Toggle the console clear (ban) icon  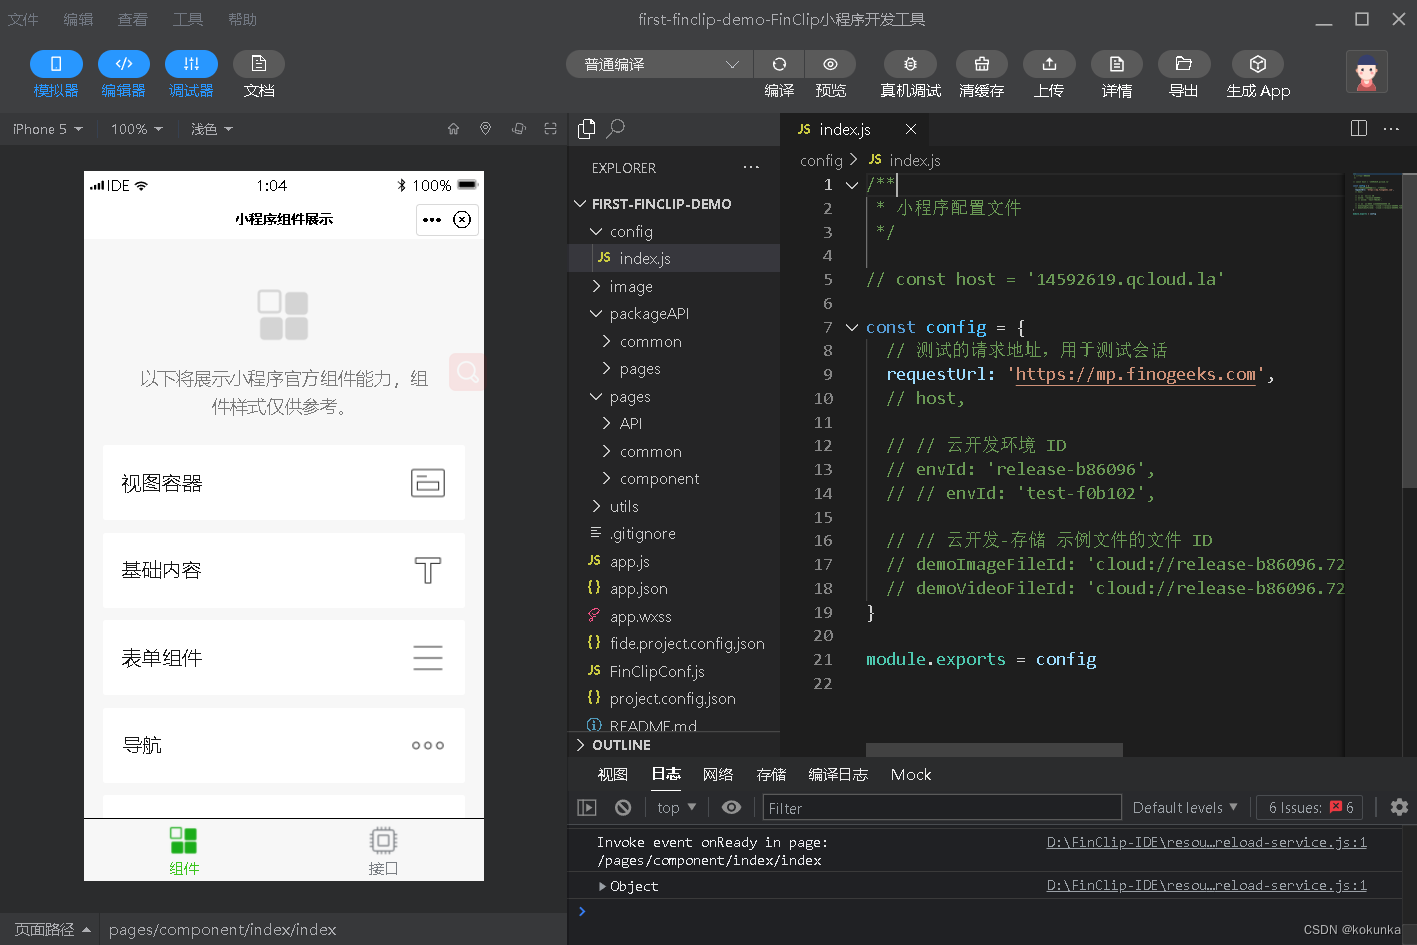tap(623, 807)
